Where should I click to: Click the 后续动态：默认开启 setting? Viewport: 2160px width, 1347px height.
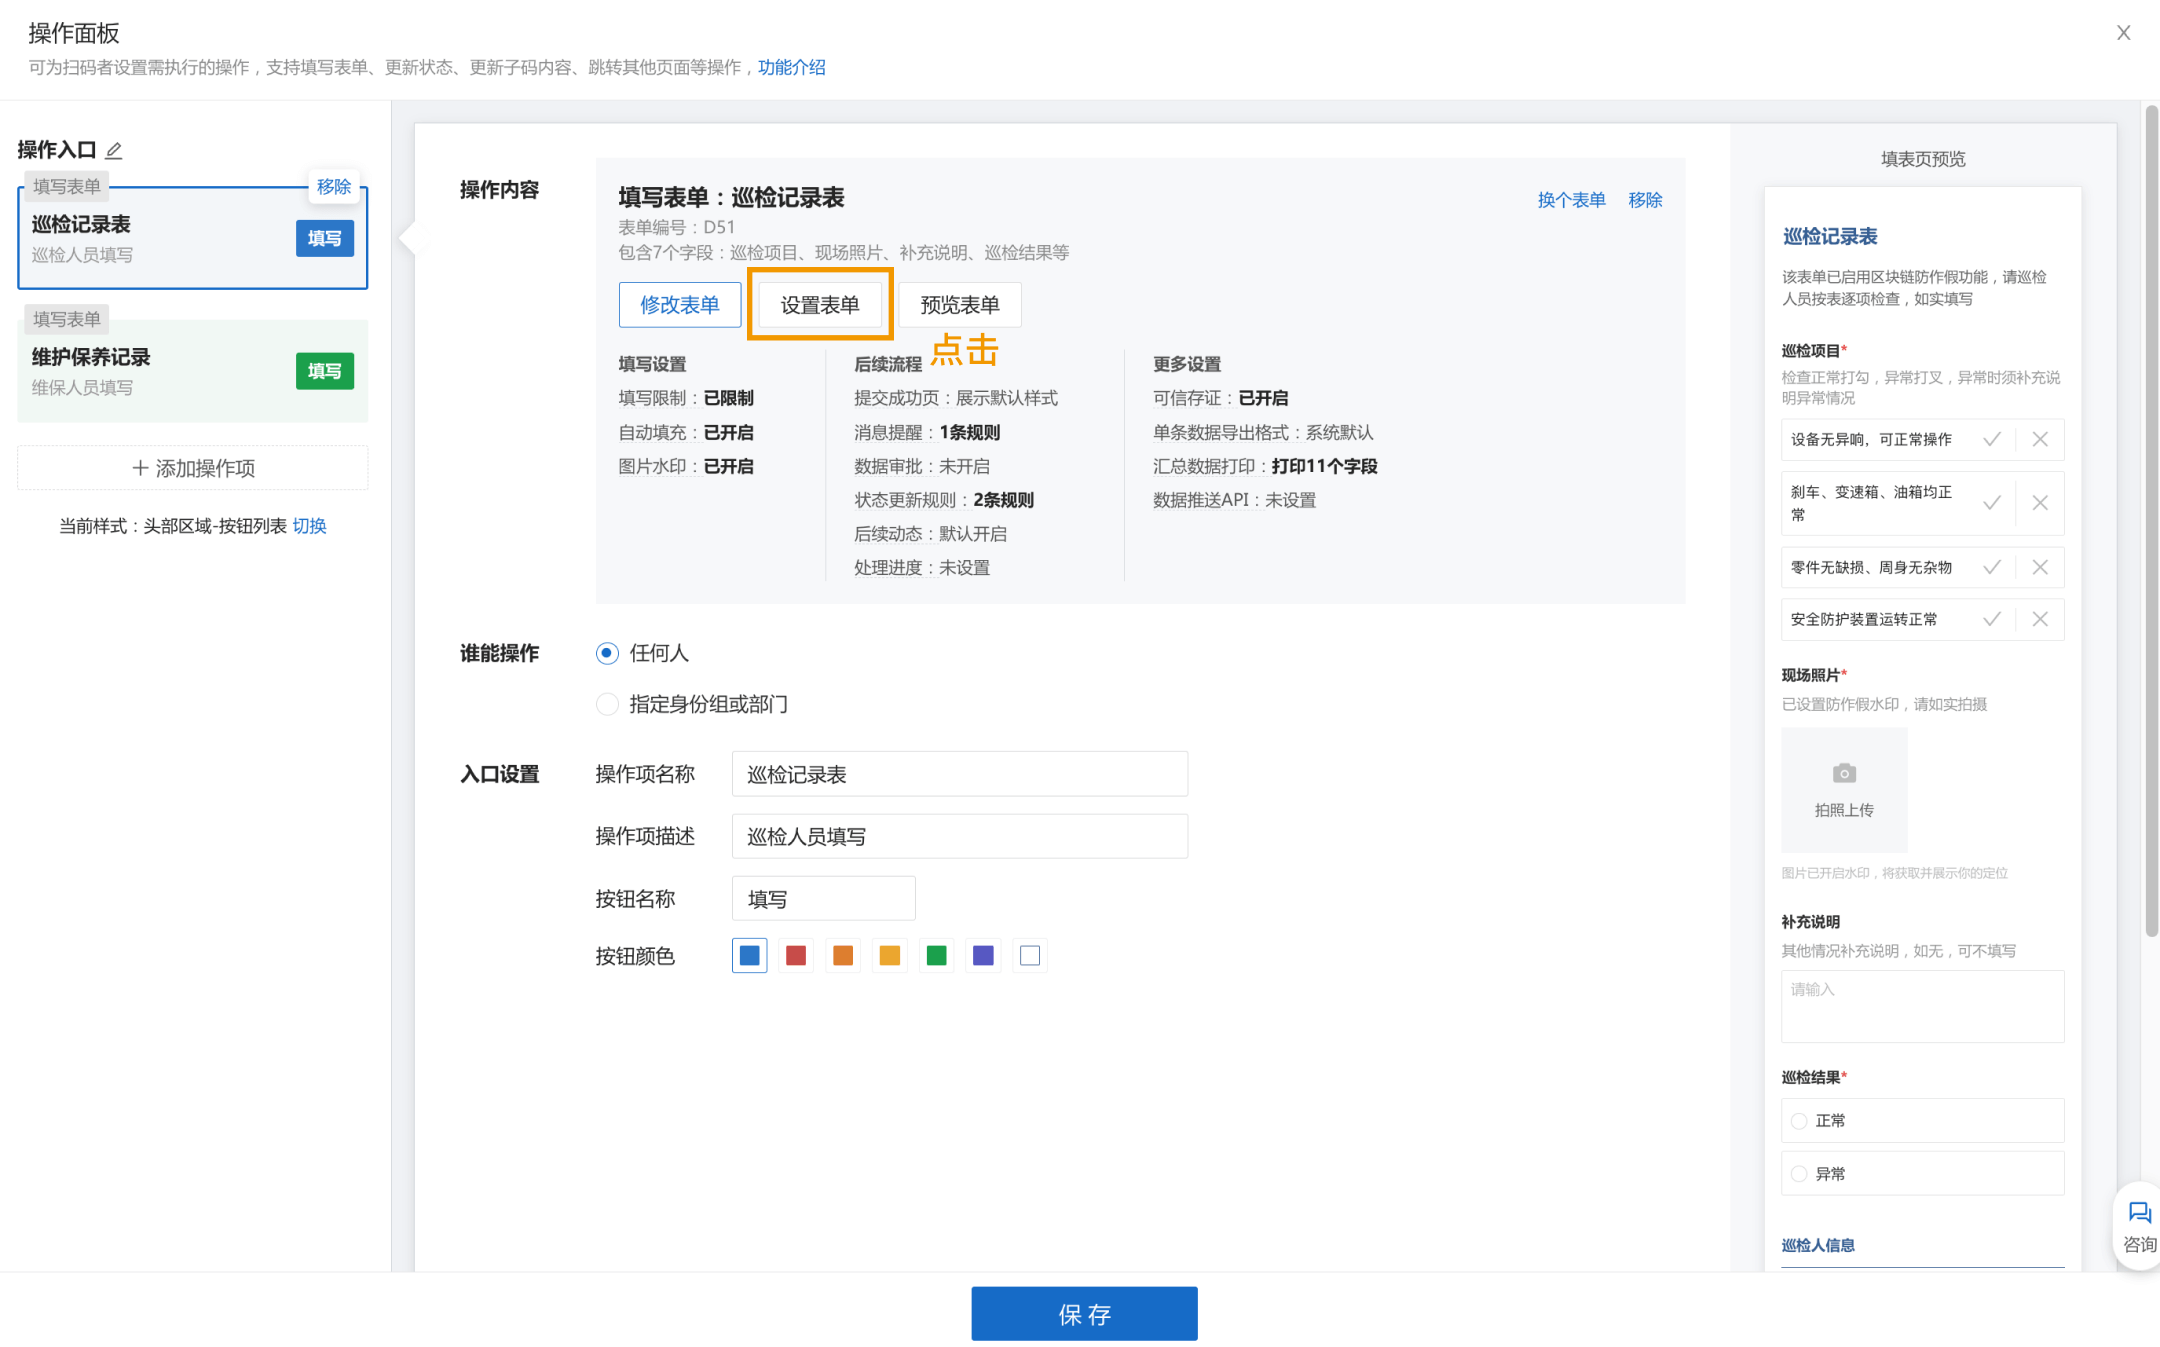click(x=931, y=534)
